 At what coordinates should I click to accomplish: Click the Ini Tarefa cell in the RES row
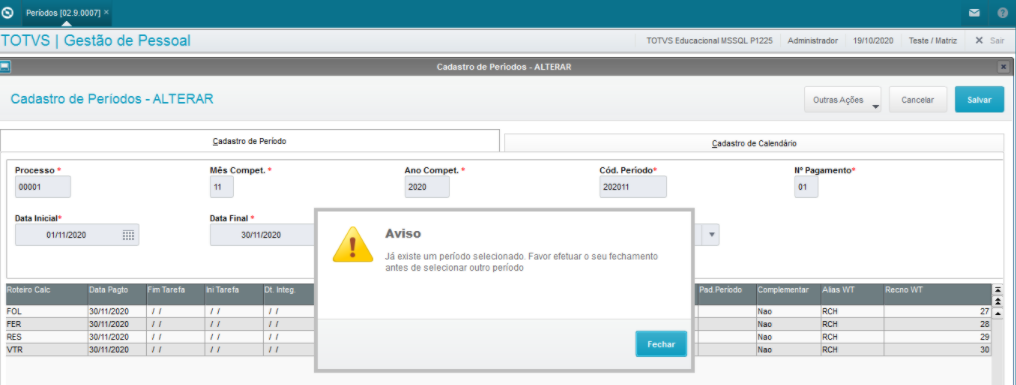pyautogui.click(x=233, y=336)
